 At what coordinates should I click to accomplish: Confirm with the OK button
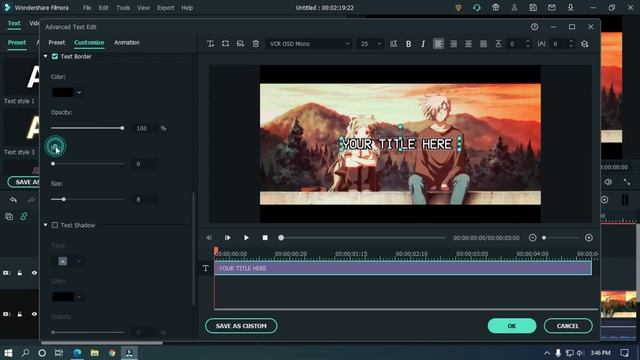pyautogui.click(x=512, y=326)
